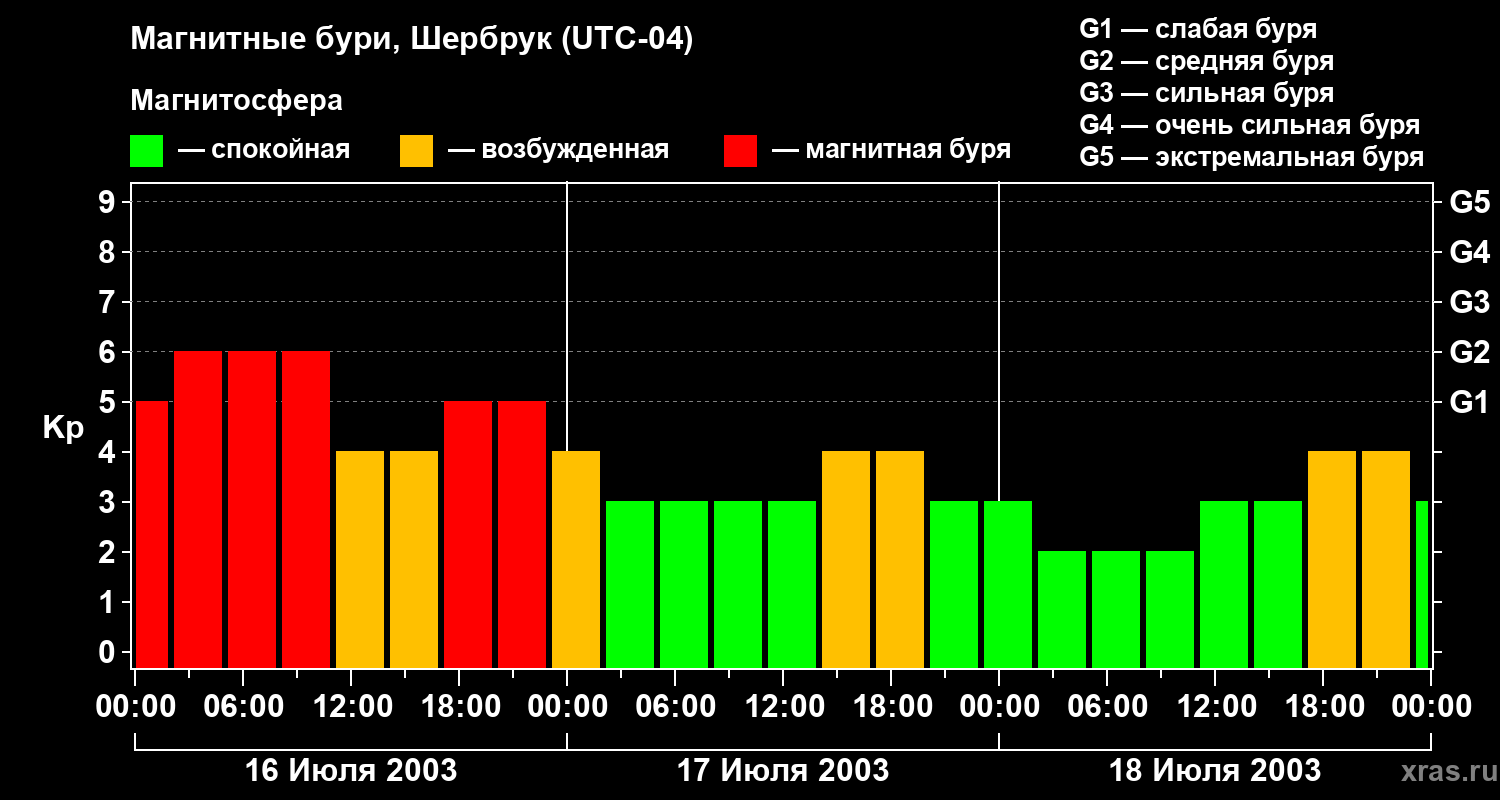Click the 'G4' label on the right axis
The width and height of the screenshot is (1500, 800).
click(x=1469, y=253)
